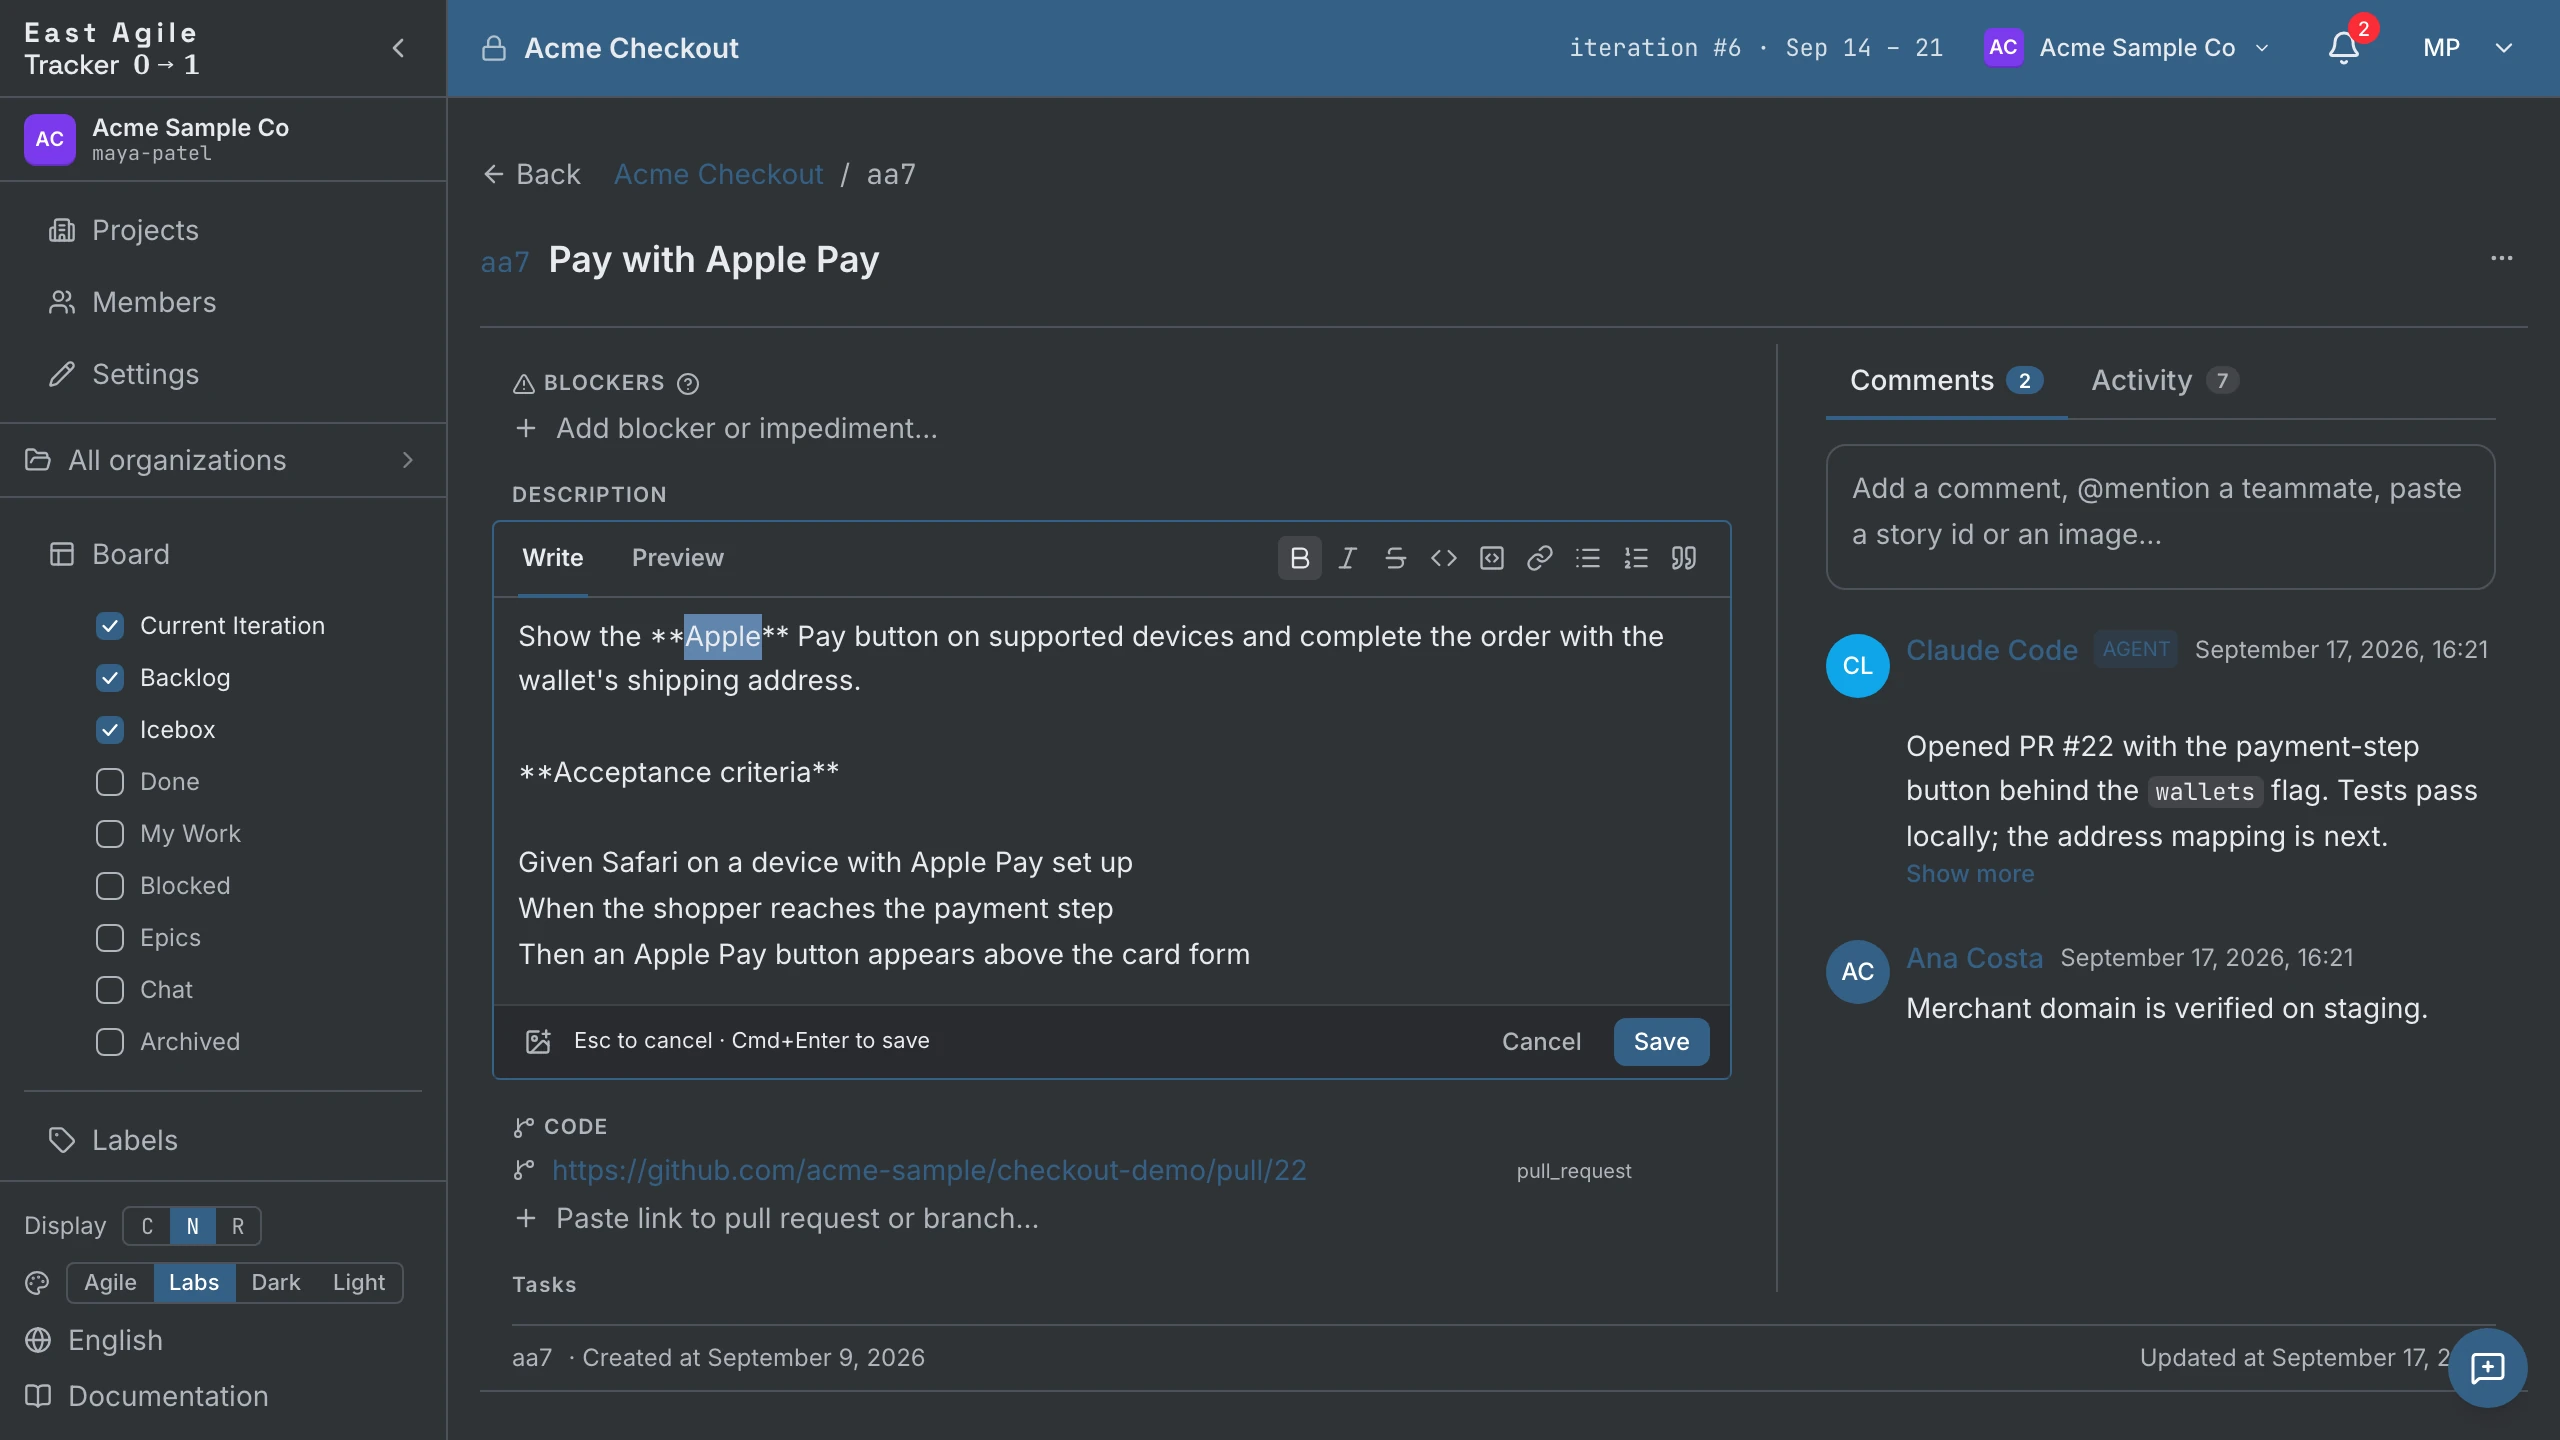Click the comment input box
2560x1440 pixels.
[2160, 516]
